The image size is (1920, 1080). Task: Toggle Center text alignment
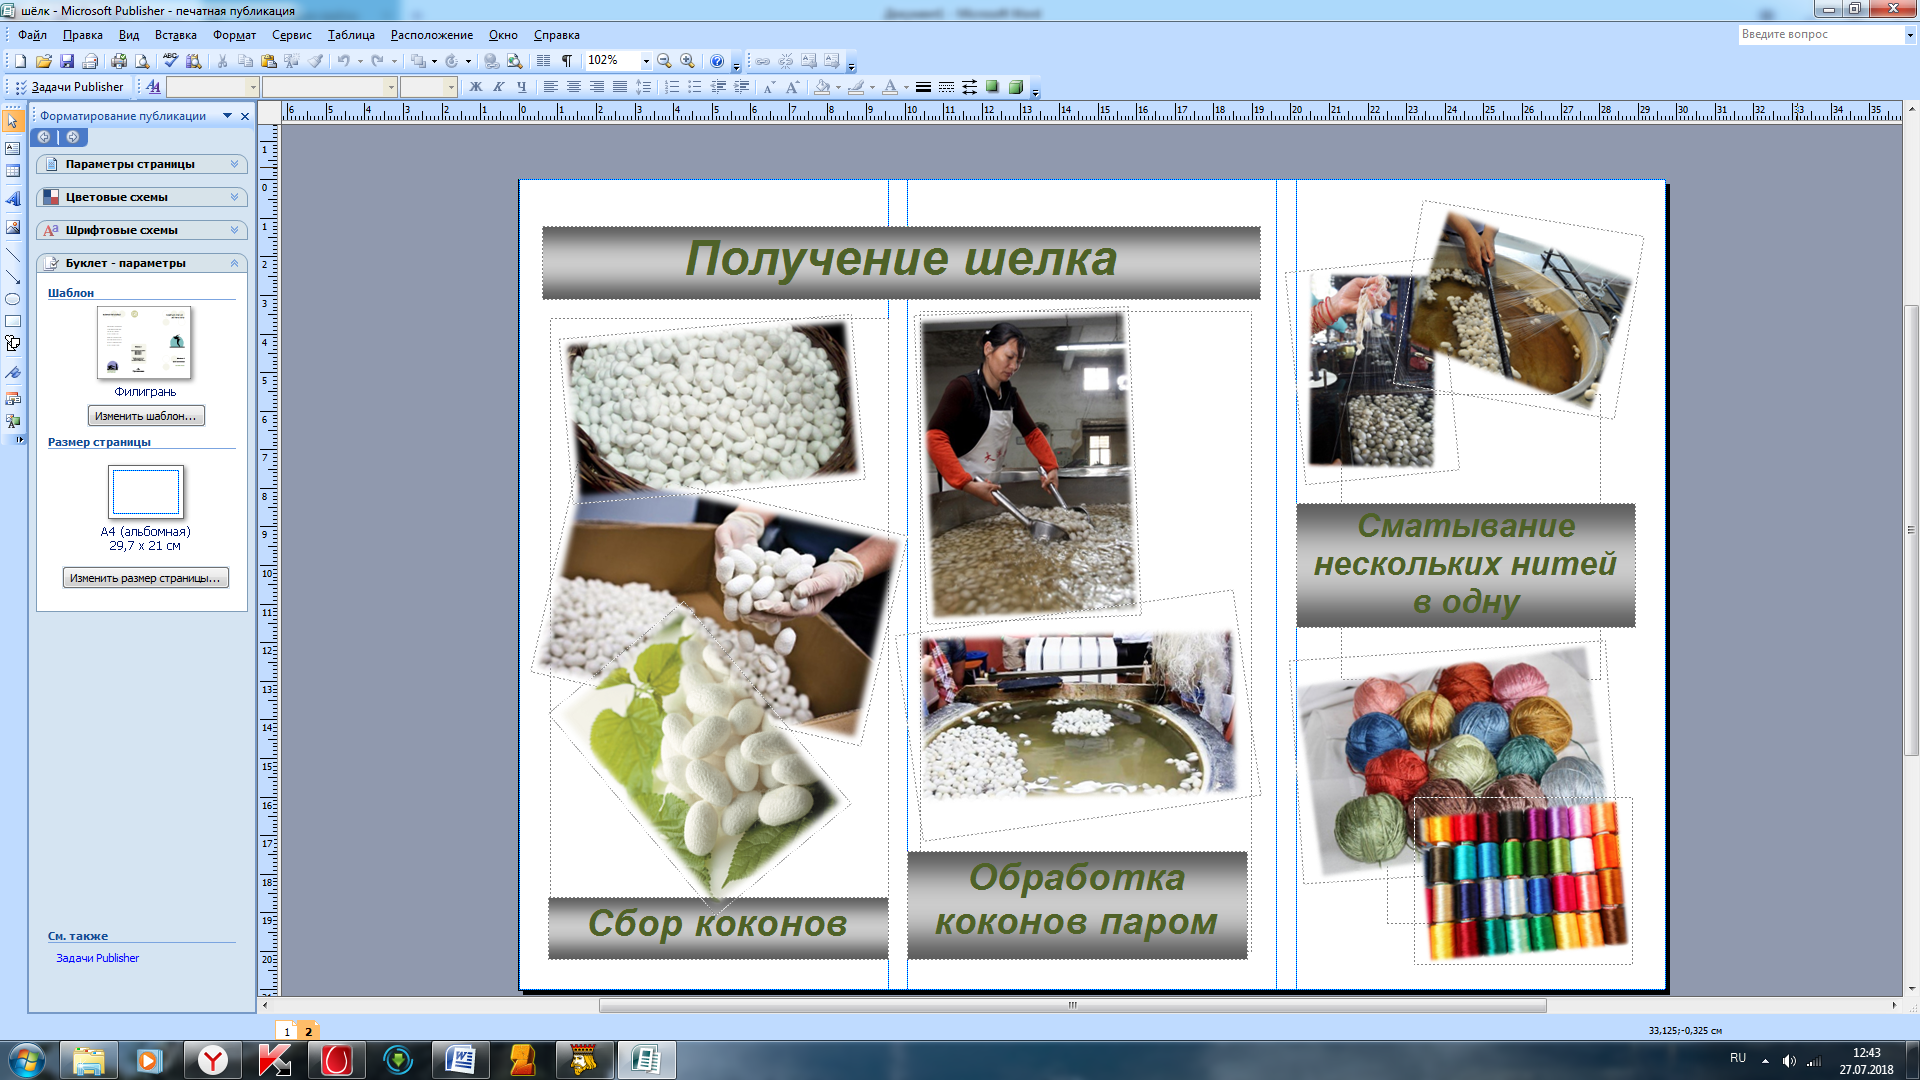coord(573,87)
